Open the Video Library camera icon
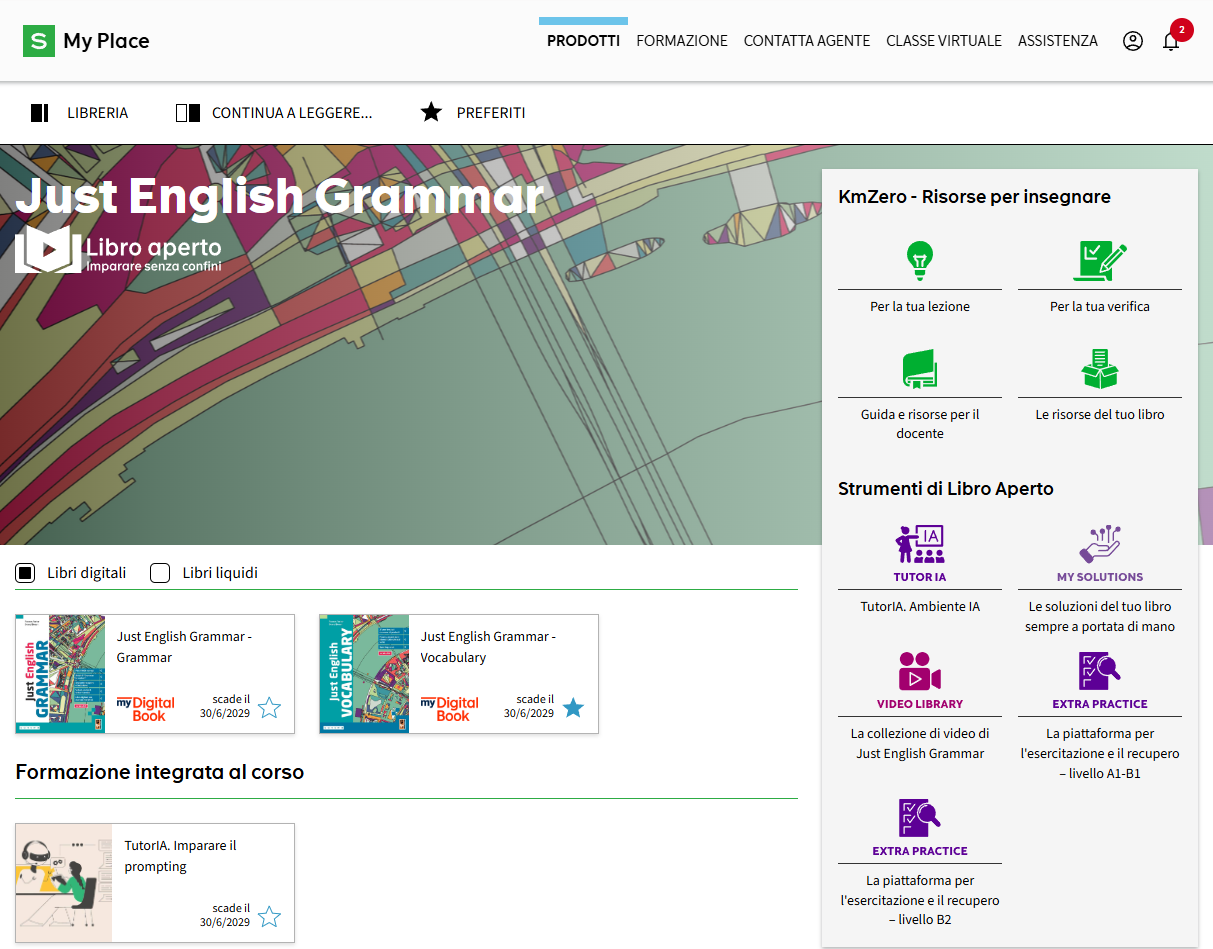The image size is (1213, 949). (x=919, y=671)
